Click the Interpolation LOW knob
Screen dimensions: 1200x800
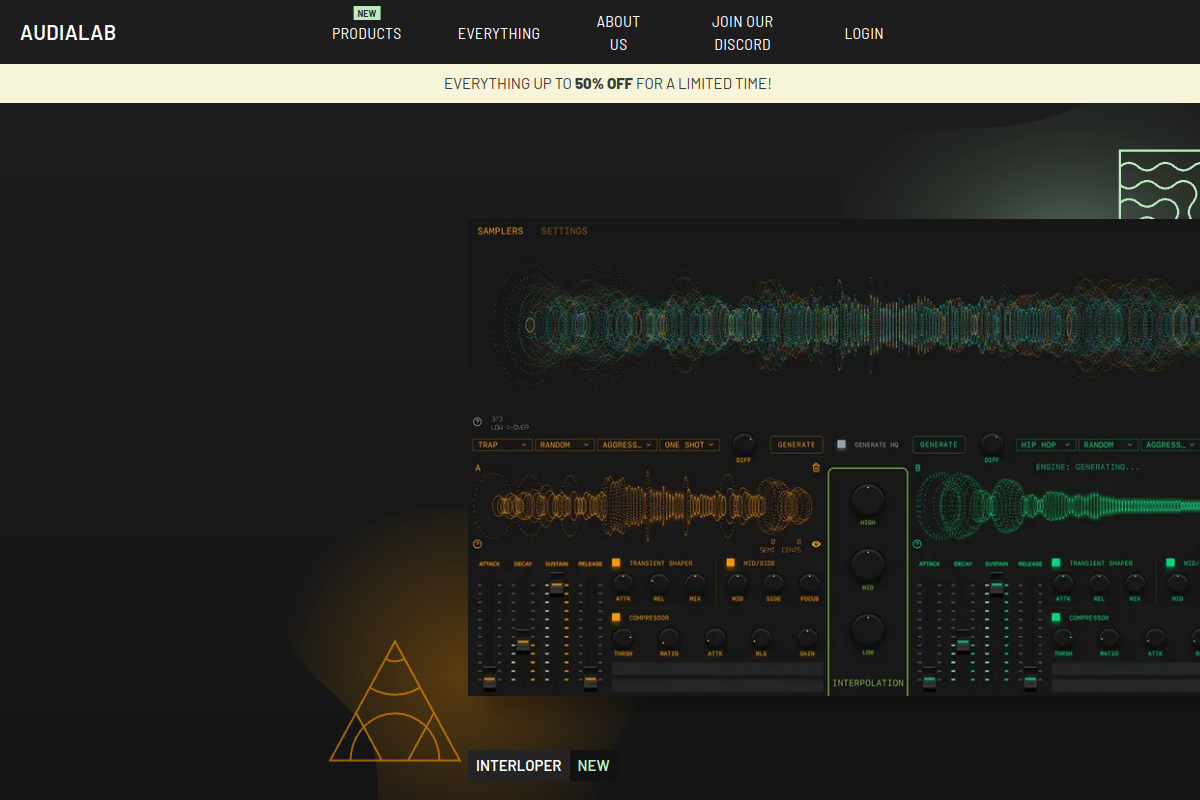point(868,630)
